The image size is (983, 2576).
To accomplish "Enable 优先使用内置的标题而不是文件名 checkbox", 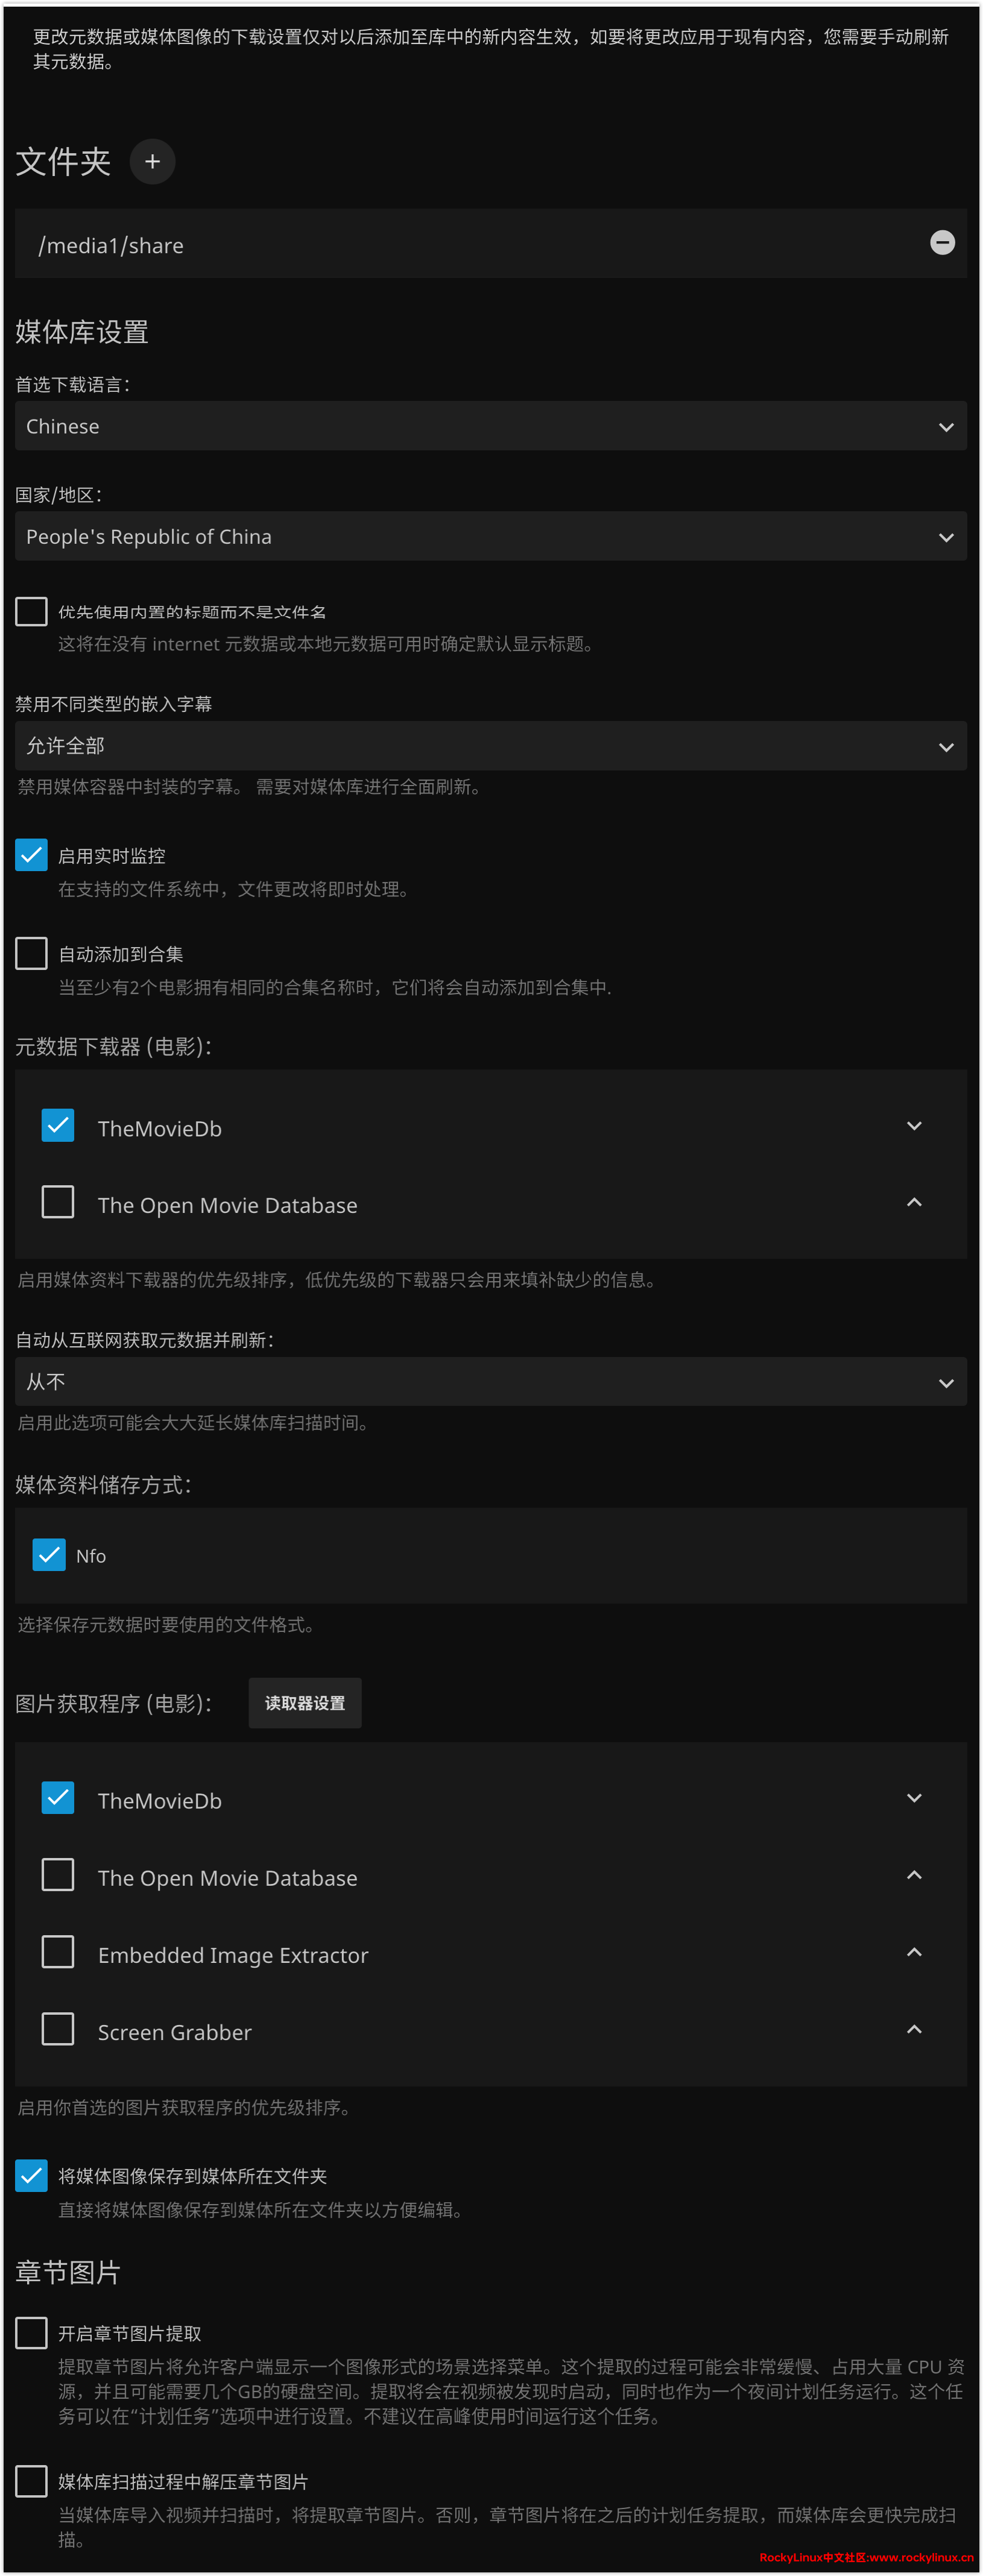I will (31, 611).
